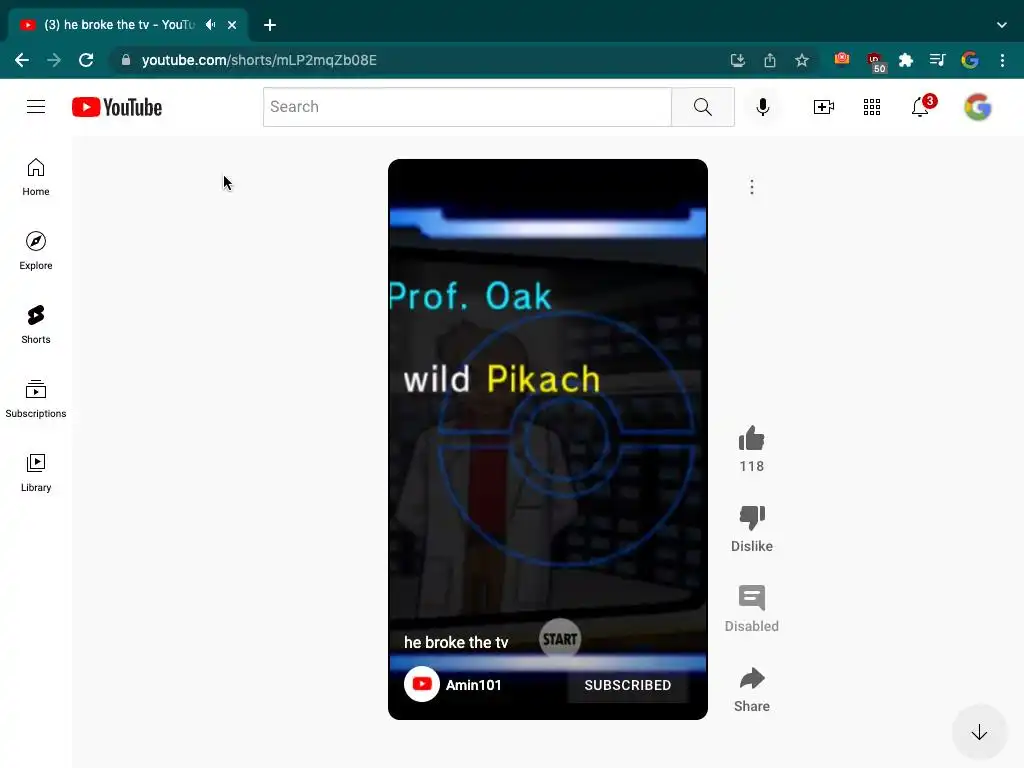
Task: Click the Disabled comments icon
Action: tap(752, 598)
